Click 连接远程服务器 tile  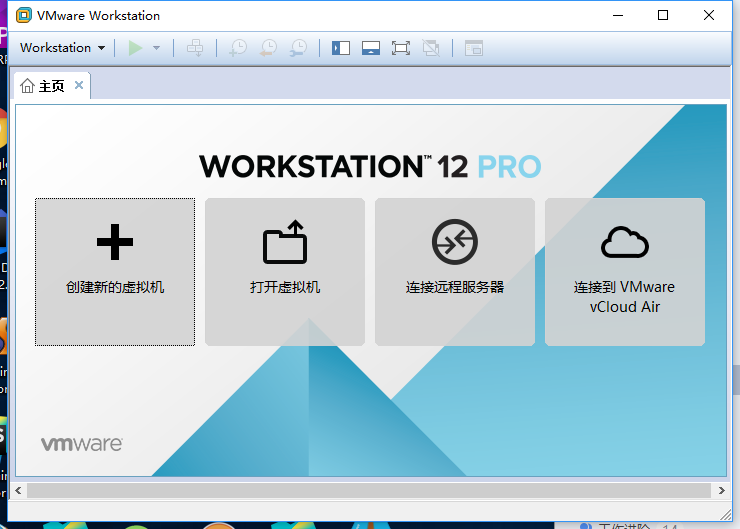coord(455,272)
